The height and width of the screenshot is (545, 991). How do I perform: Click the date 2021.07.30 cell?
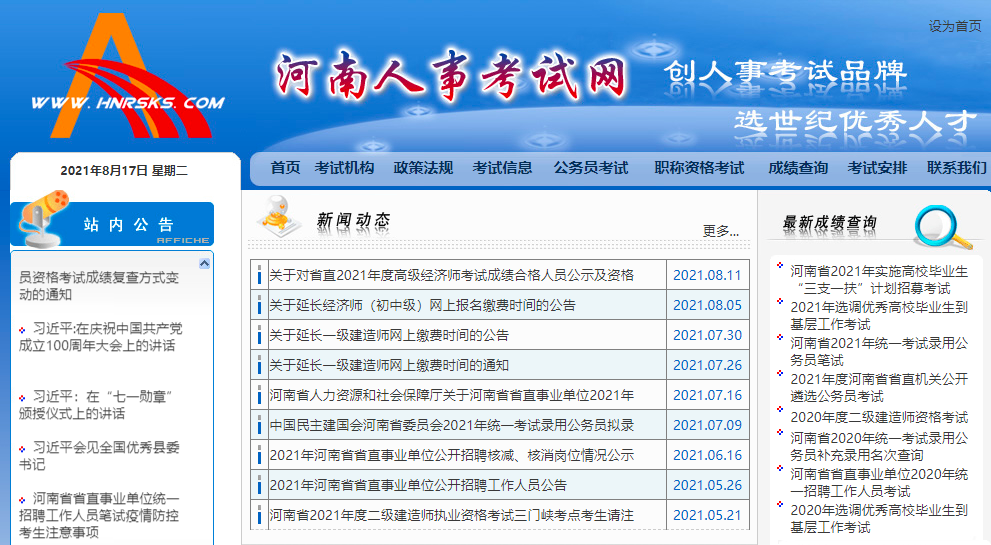(x=707, y=335)
